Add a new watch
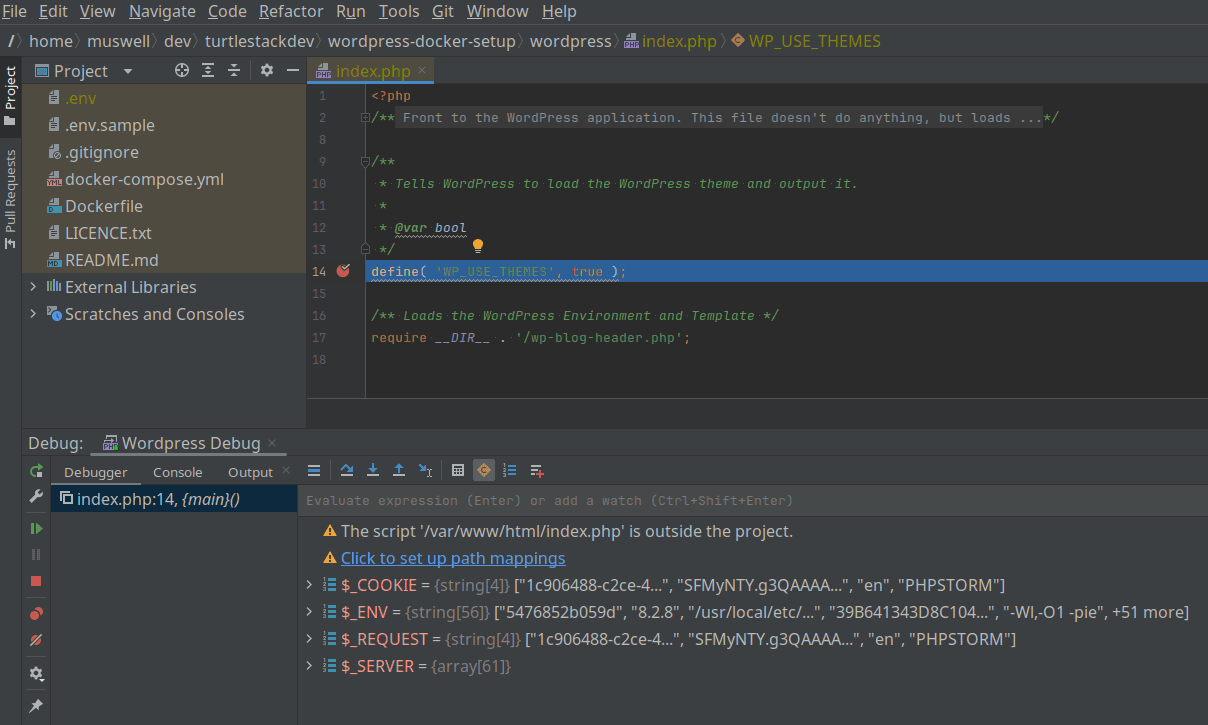Screen dimensions: 1208x725 click(x=537, y=470)
